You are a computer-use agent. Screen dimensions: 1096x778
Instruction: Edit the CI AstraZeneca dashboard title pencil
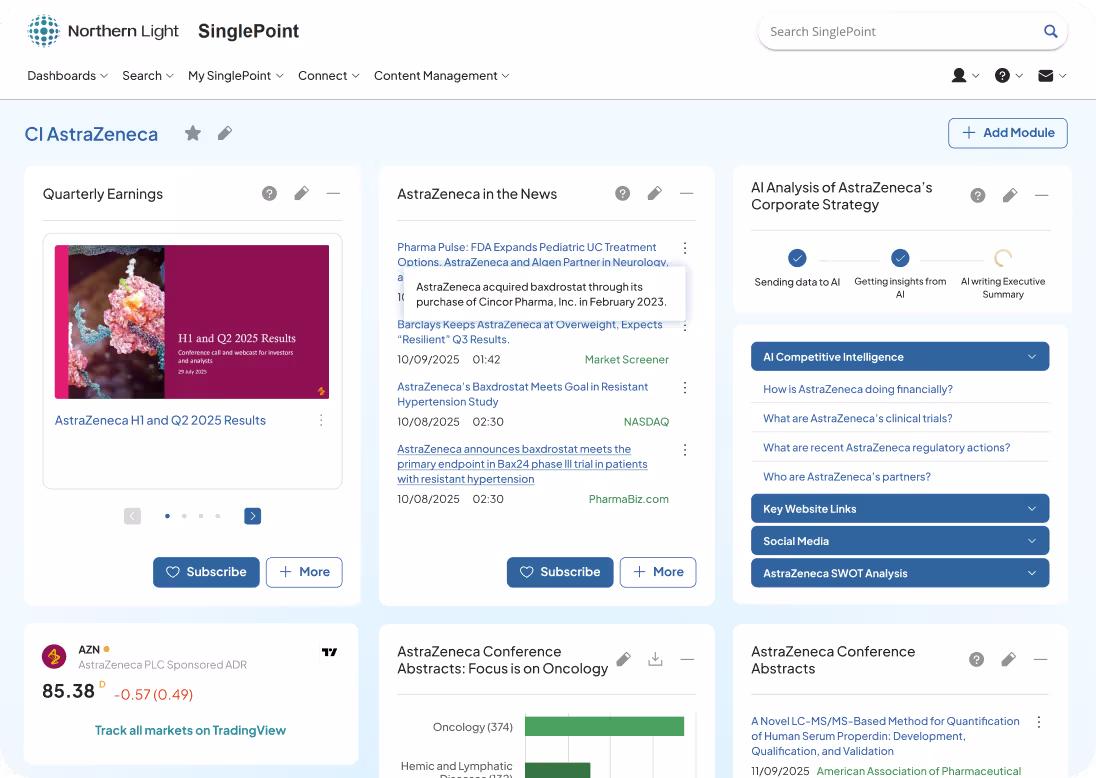(224, 133)
